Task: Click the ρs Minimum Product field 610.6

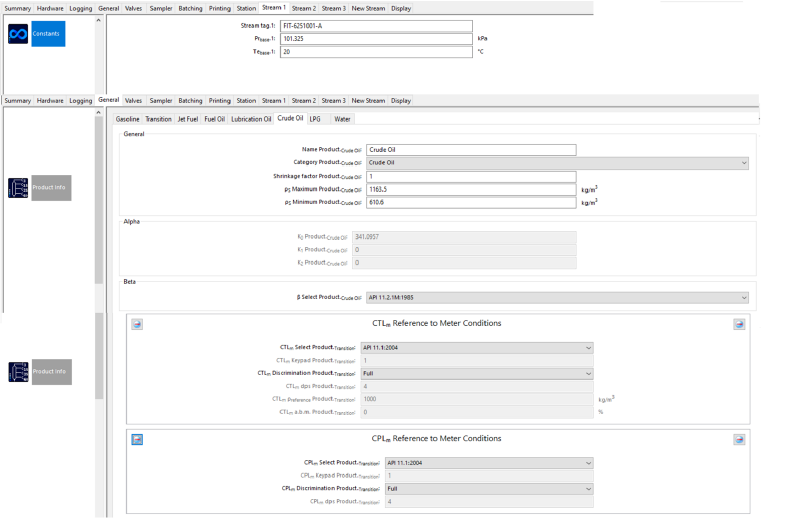Action: click(x=471, y=202)
